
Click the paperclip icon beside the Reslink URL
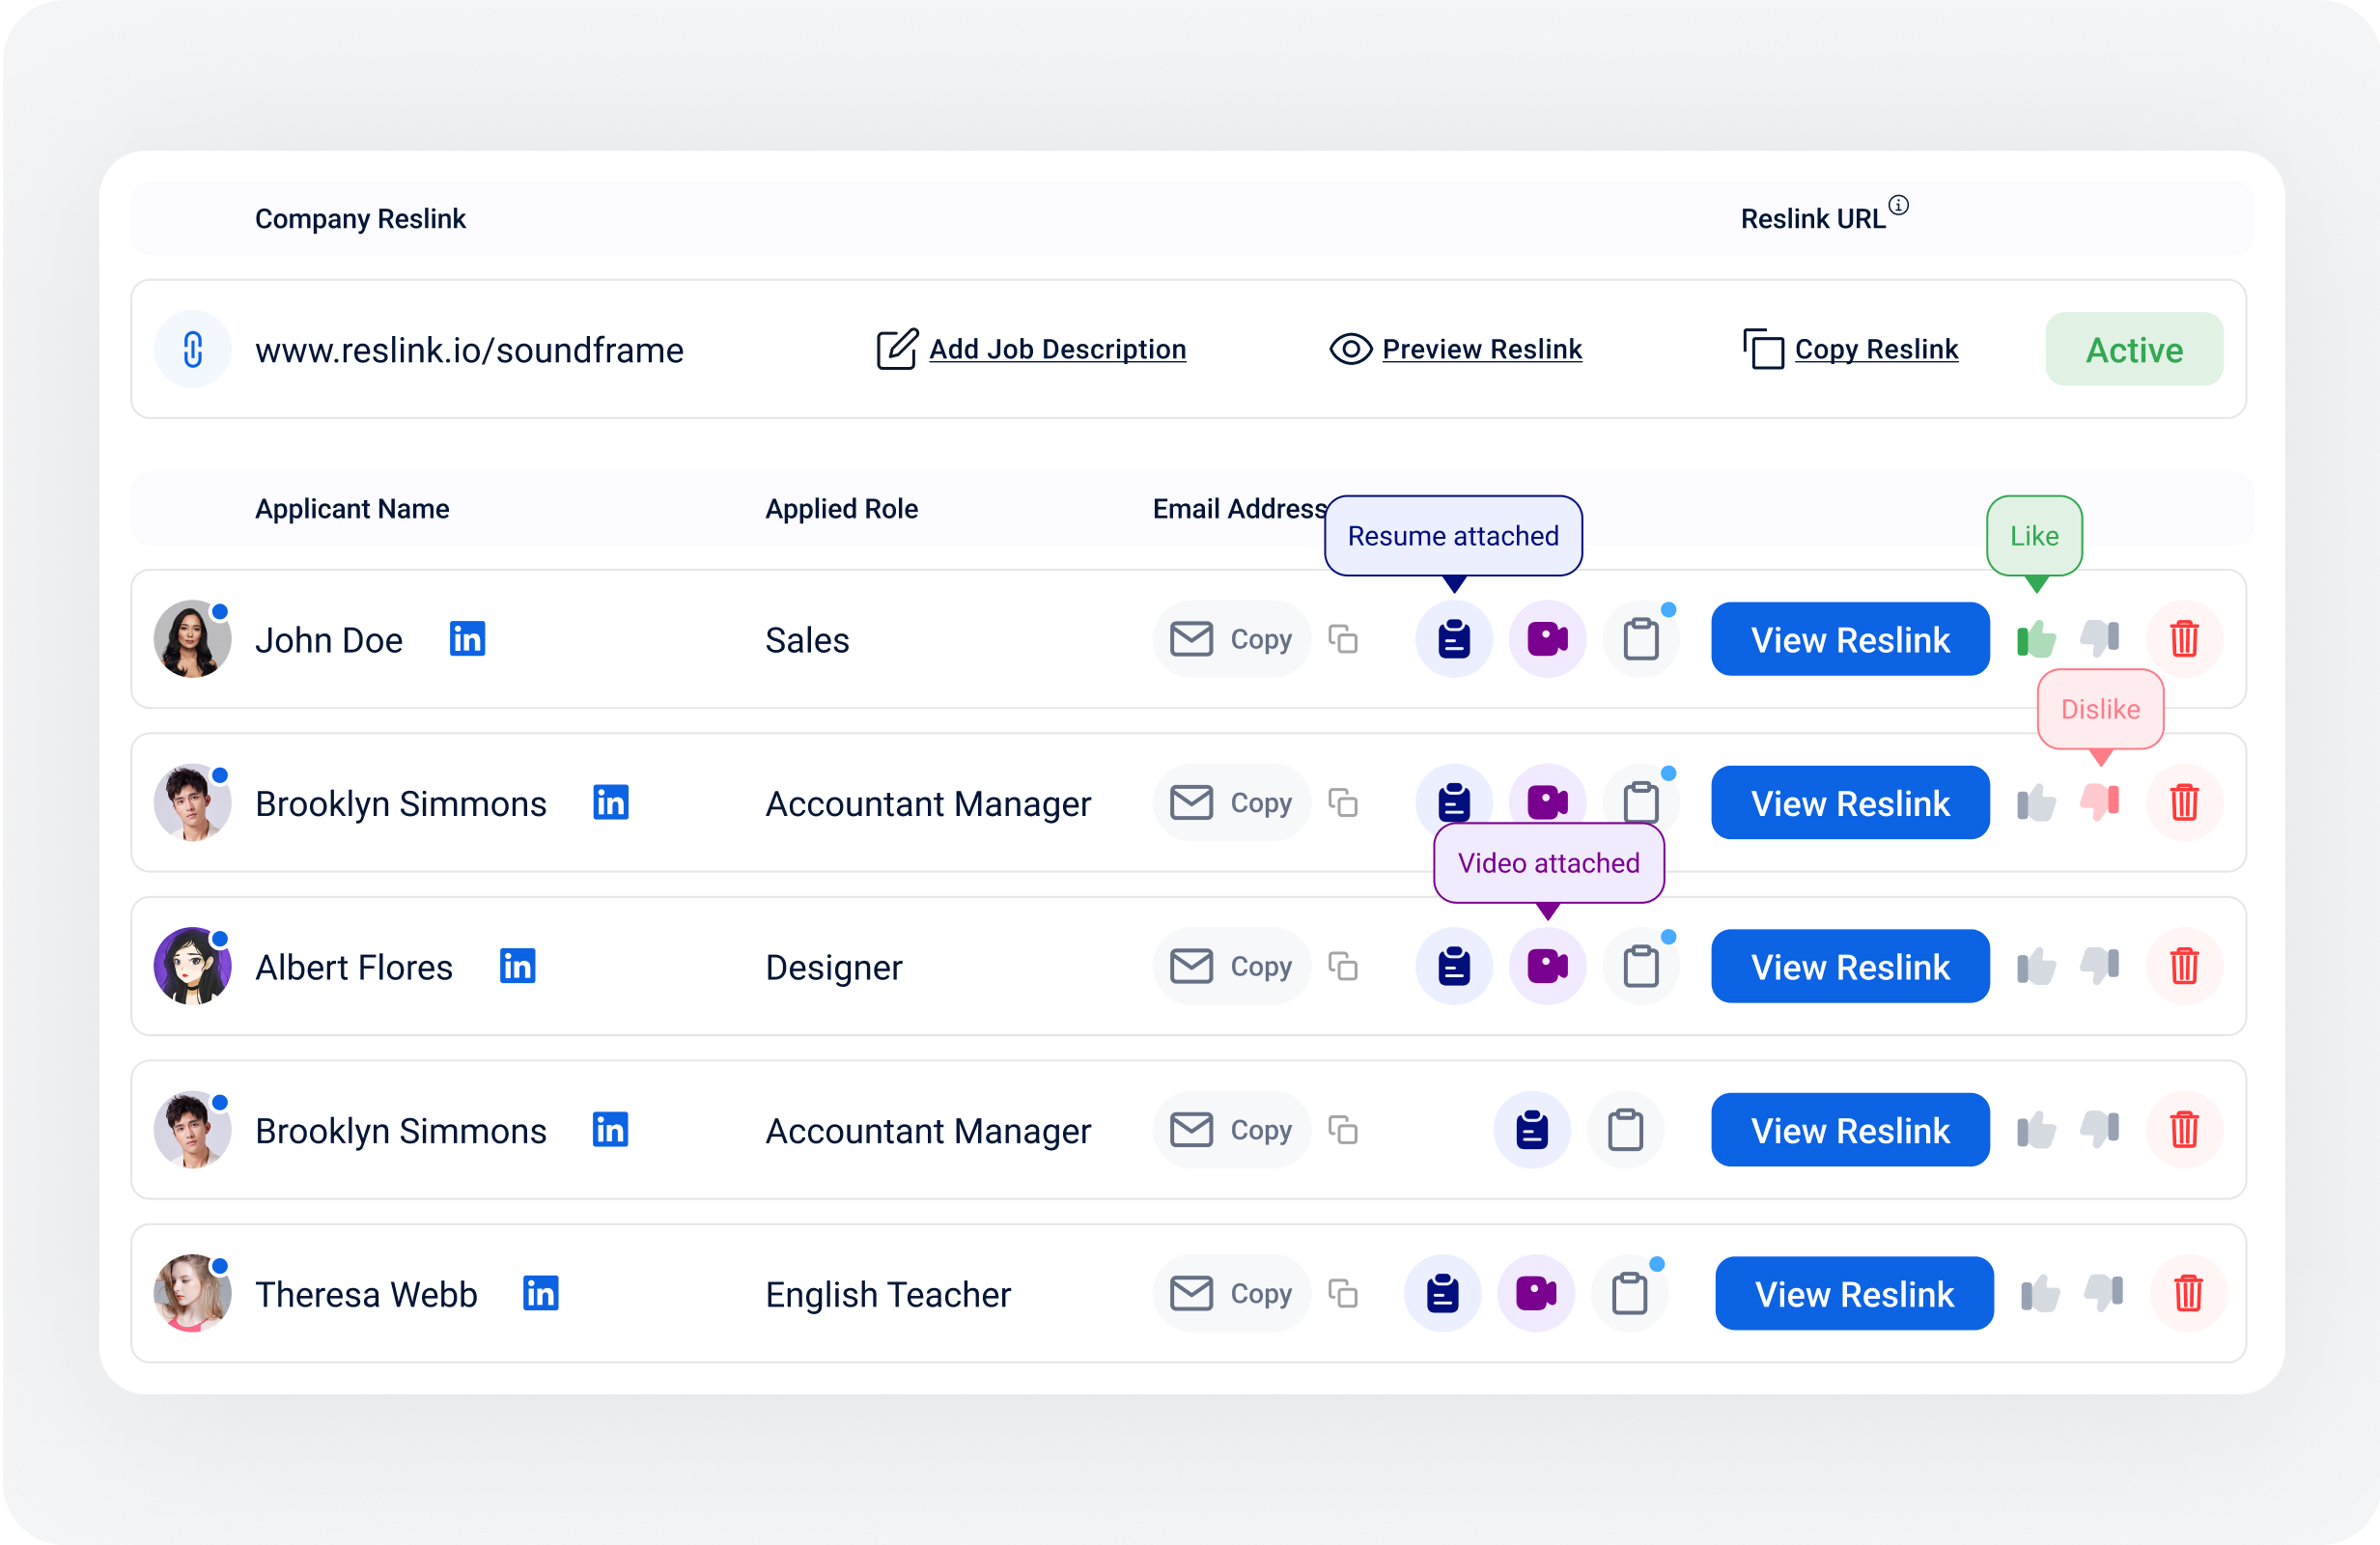[192, 349]
